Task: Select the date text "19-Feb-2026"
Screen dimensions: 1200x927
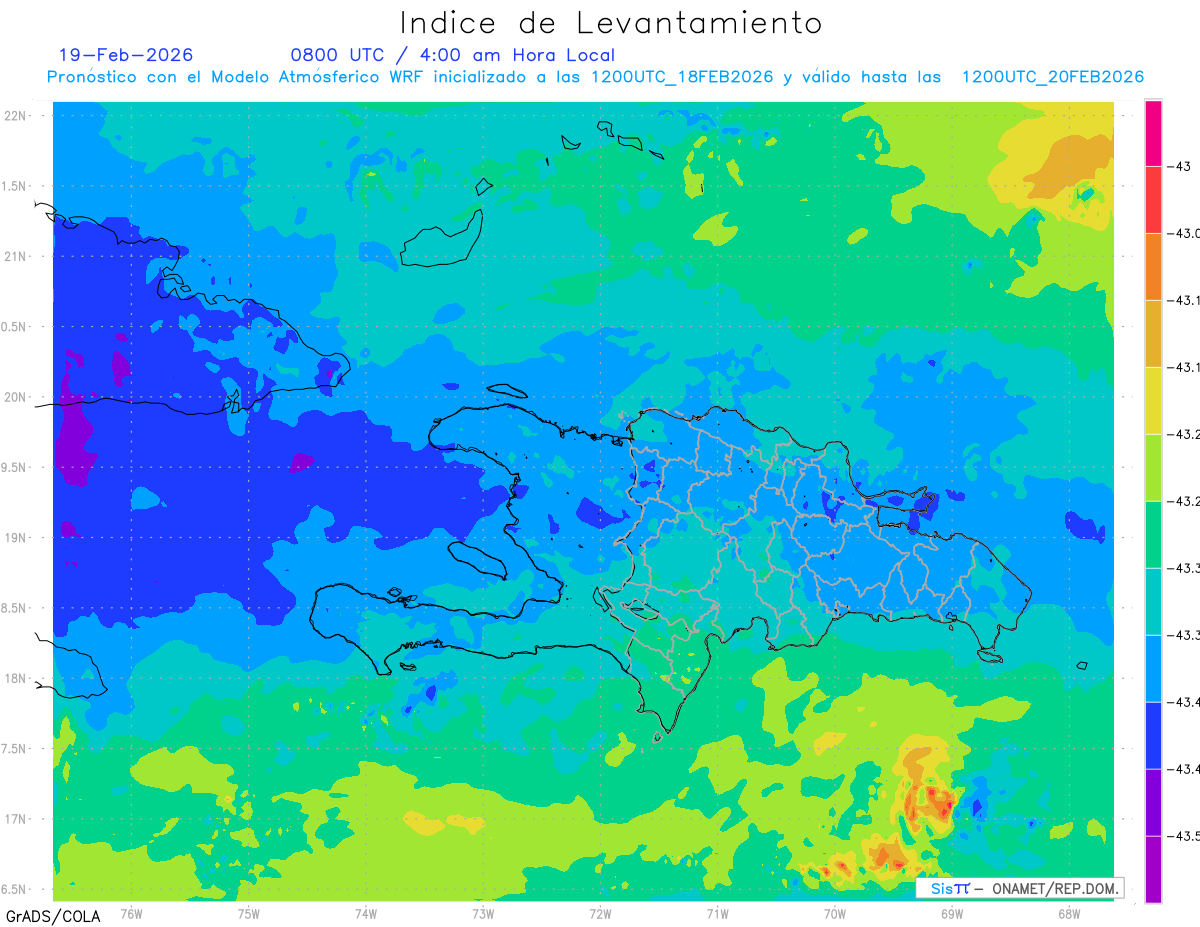Action: click(x=126, y=55)
